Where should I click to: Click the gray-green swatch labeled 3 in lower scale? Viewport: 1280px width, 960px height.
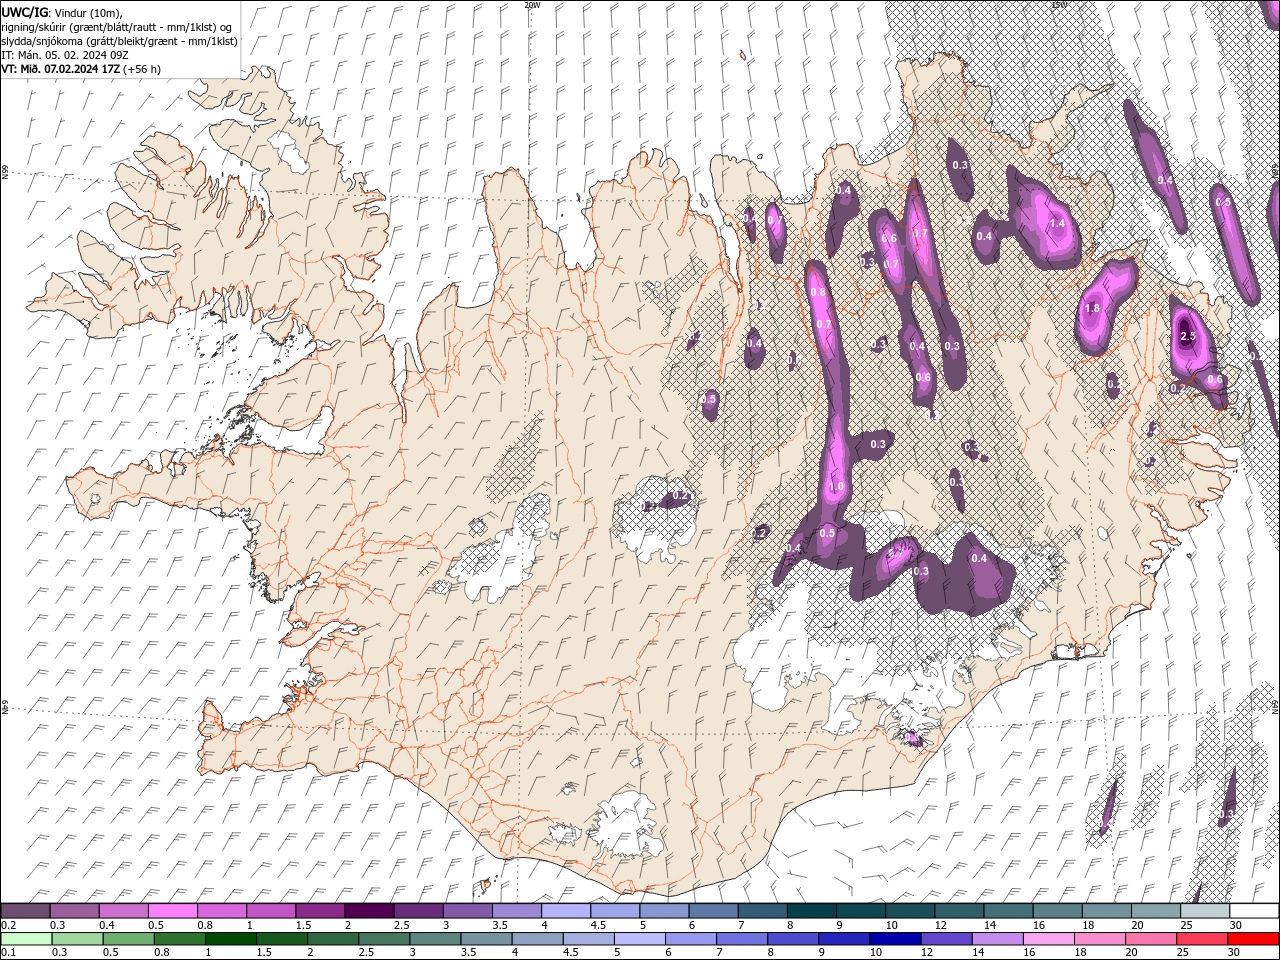tap(435, 938)
